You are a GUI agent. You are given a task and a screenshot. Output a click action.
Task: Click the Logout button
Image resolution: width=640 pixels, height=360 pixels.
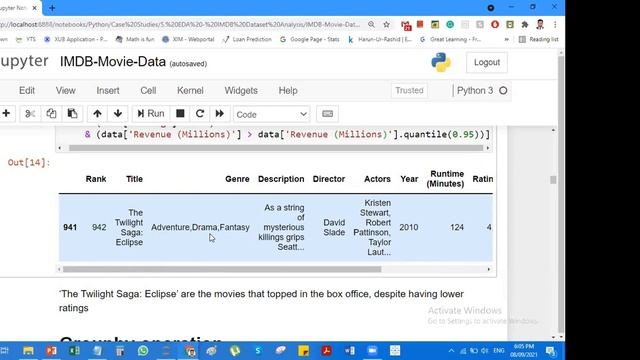pos(487,62)
